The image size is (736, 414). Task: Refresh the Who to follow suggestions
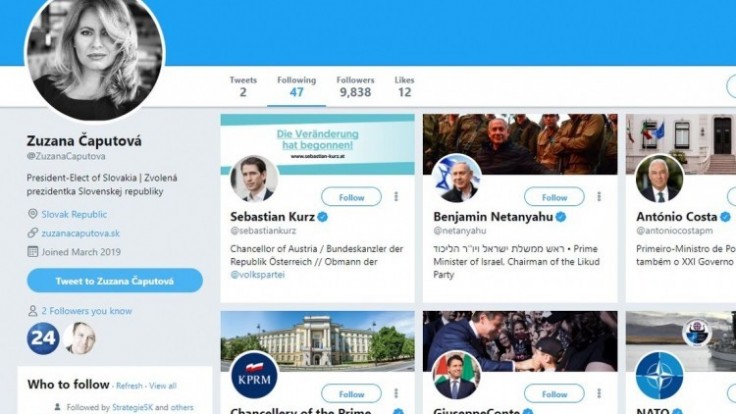(x=129, y=385)
